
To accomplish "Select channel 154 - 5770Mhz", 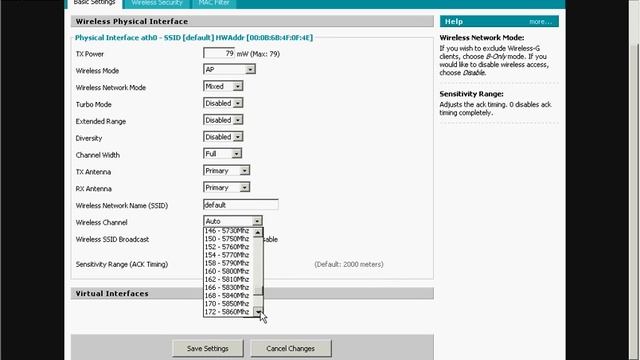I will pos(227,255).
